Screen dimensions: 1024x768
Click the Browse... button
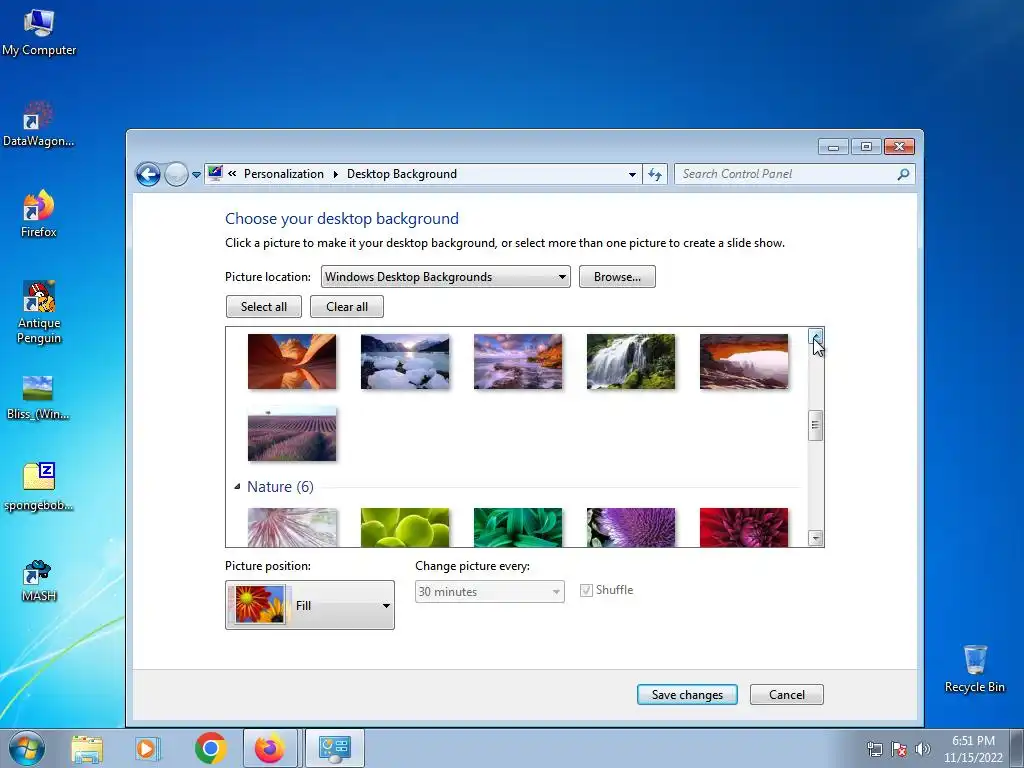[x=617, y=277]
